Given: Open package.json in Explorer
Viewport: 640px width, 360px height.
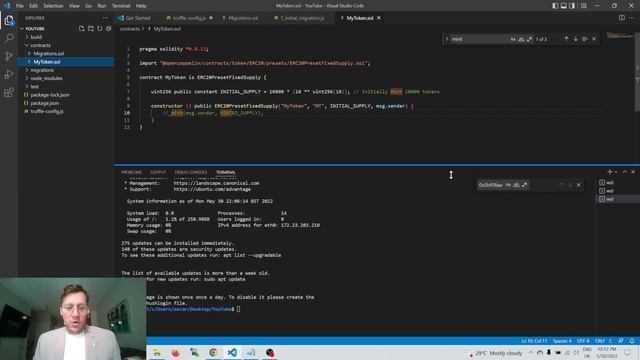Looking at the screenshot, I should (44, 103).
